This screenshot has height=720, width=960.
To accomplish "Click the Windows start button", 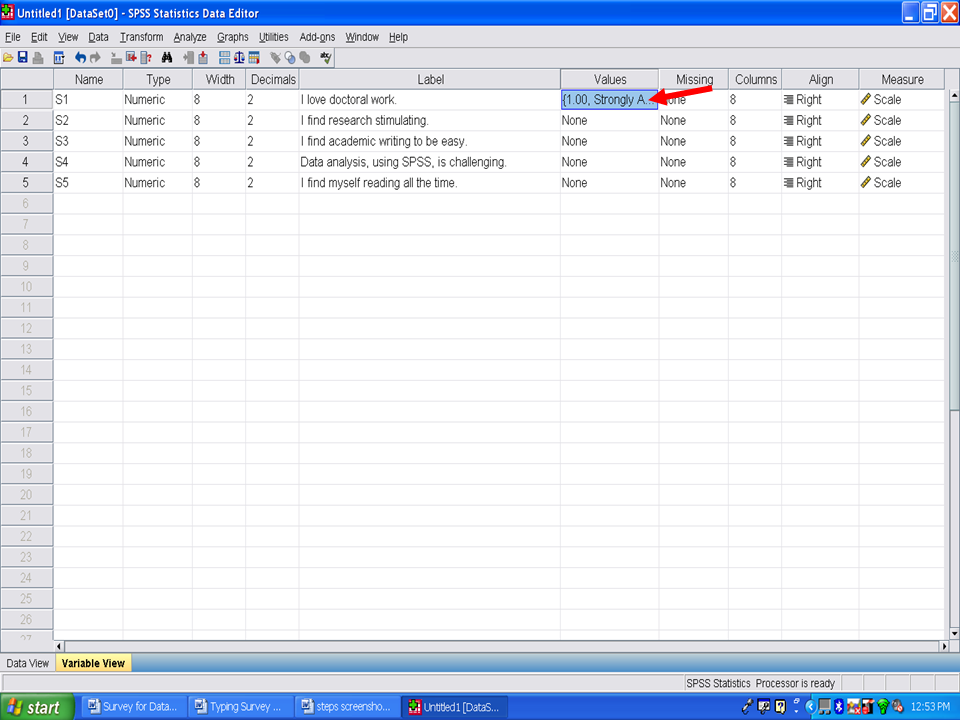I will (x=37, y=707).
